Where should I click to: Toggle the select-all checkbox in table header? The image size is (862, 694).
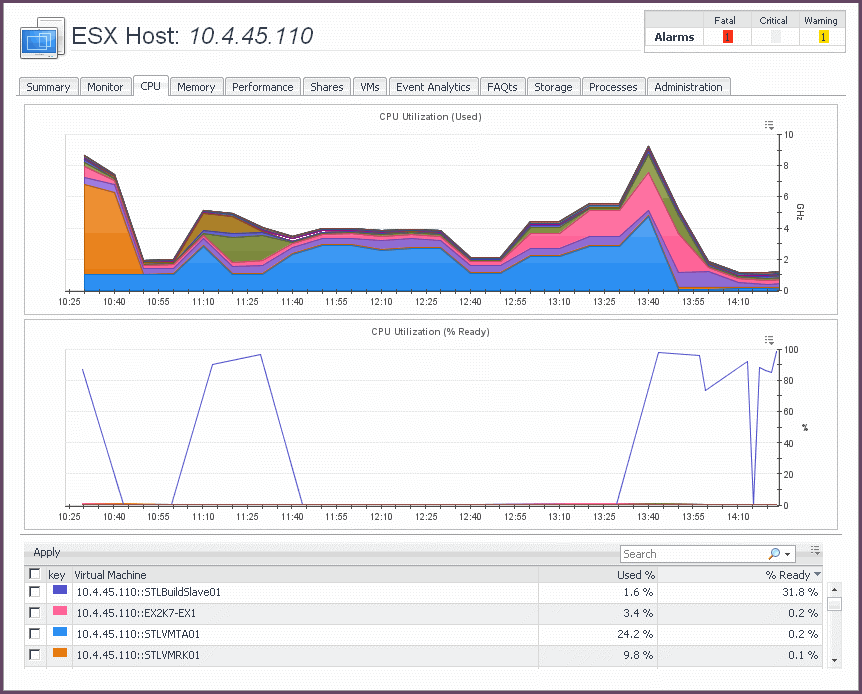[35, 574]
